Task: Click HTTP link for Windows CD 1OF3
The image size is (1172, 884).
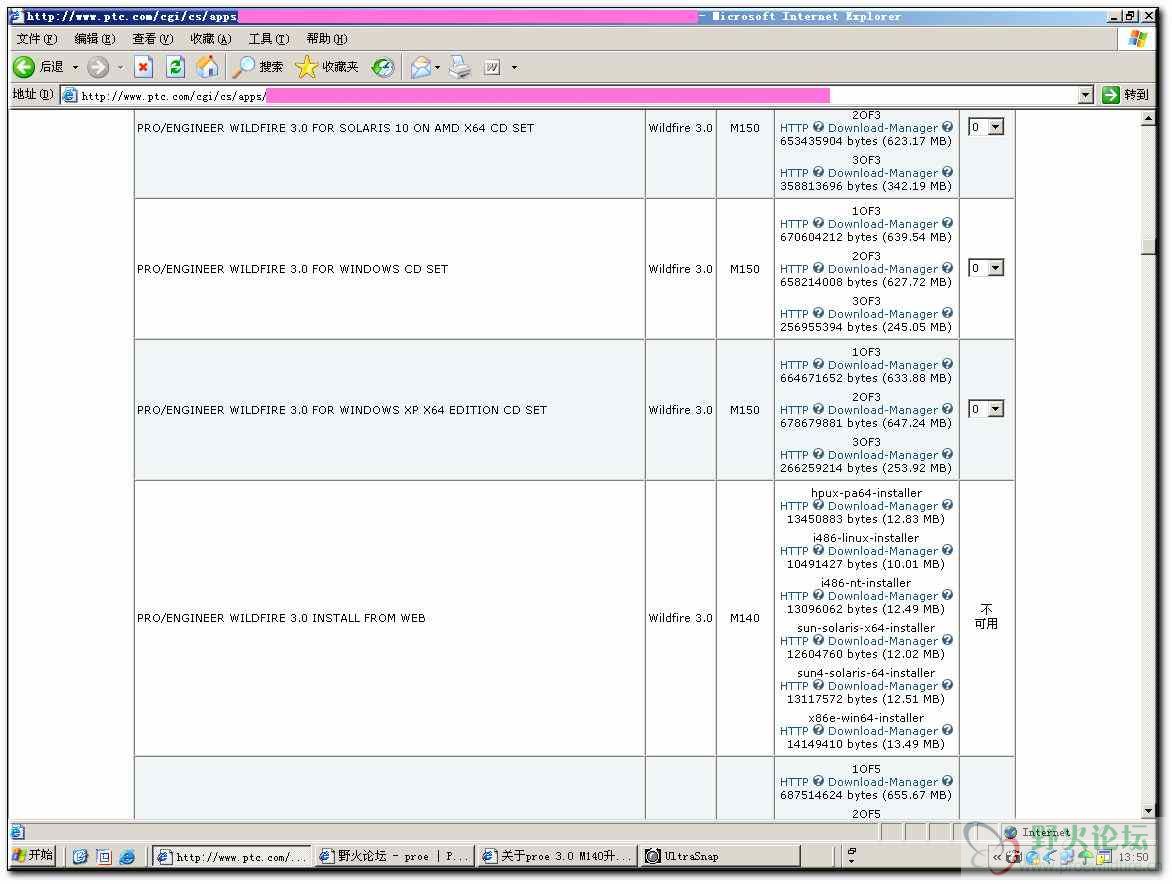Action: pos(795,224)
